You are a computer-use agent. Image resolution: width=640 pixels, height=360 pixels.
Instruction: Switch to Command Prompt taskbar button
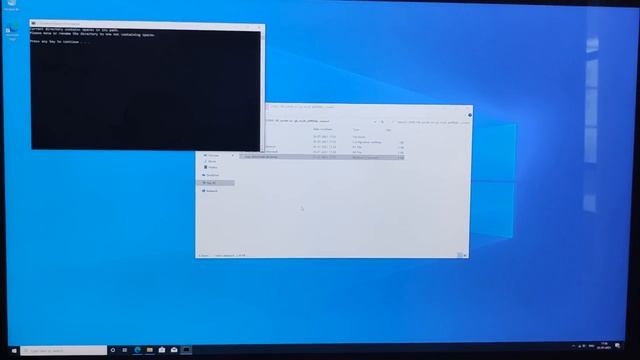click(x=187, y=350)
